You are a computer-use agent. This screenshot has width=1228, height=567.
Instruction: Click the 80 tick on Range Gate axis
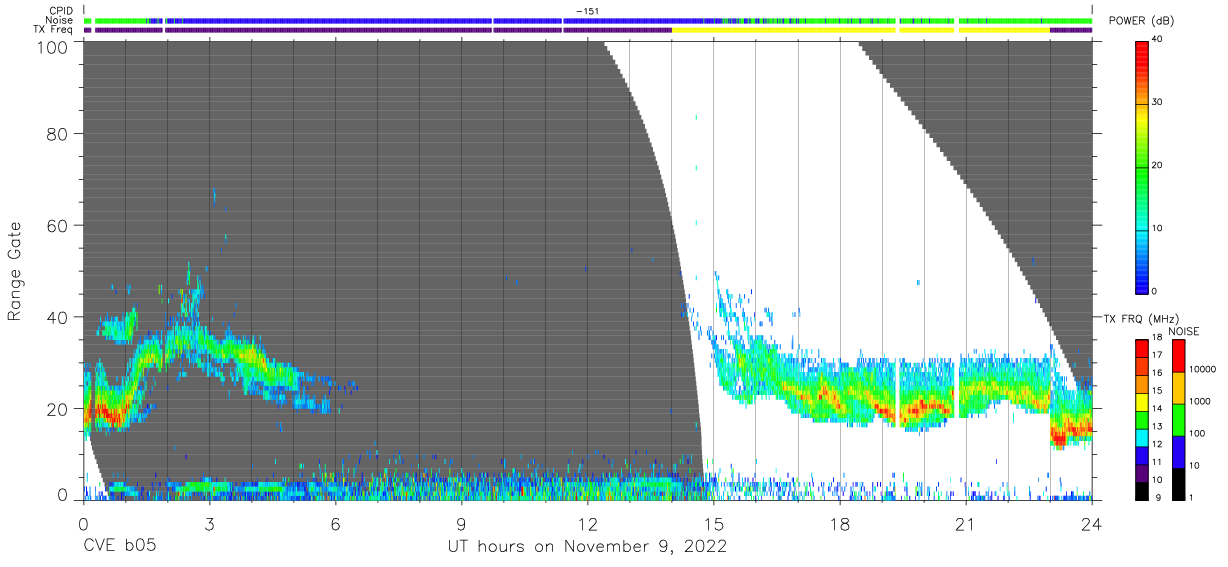[57, 134]
